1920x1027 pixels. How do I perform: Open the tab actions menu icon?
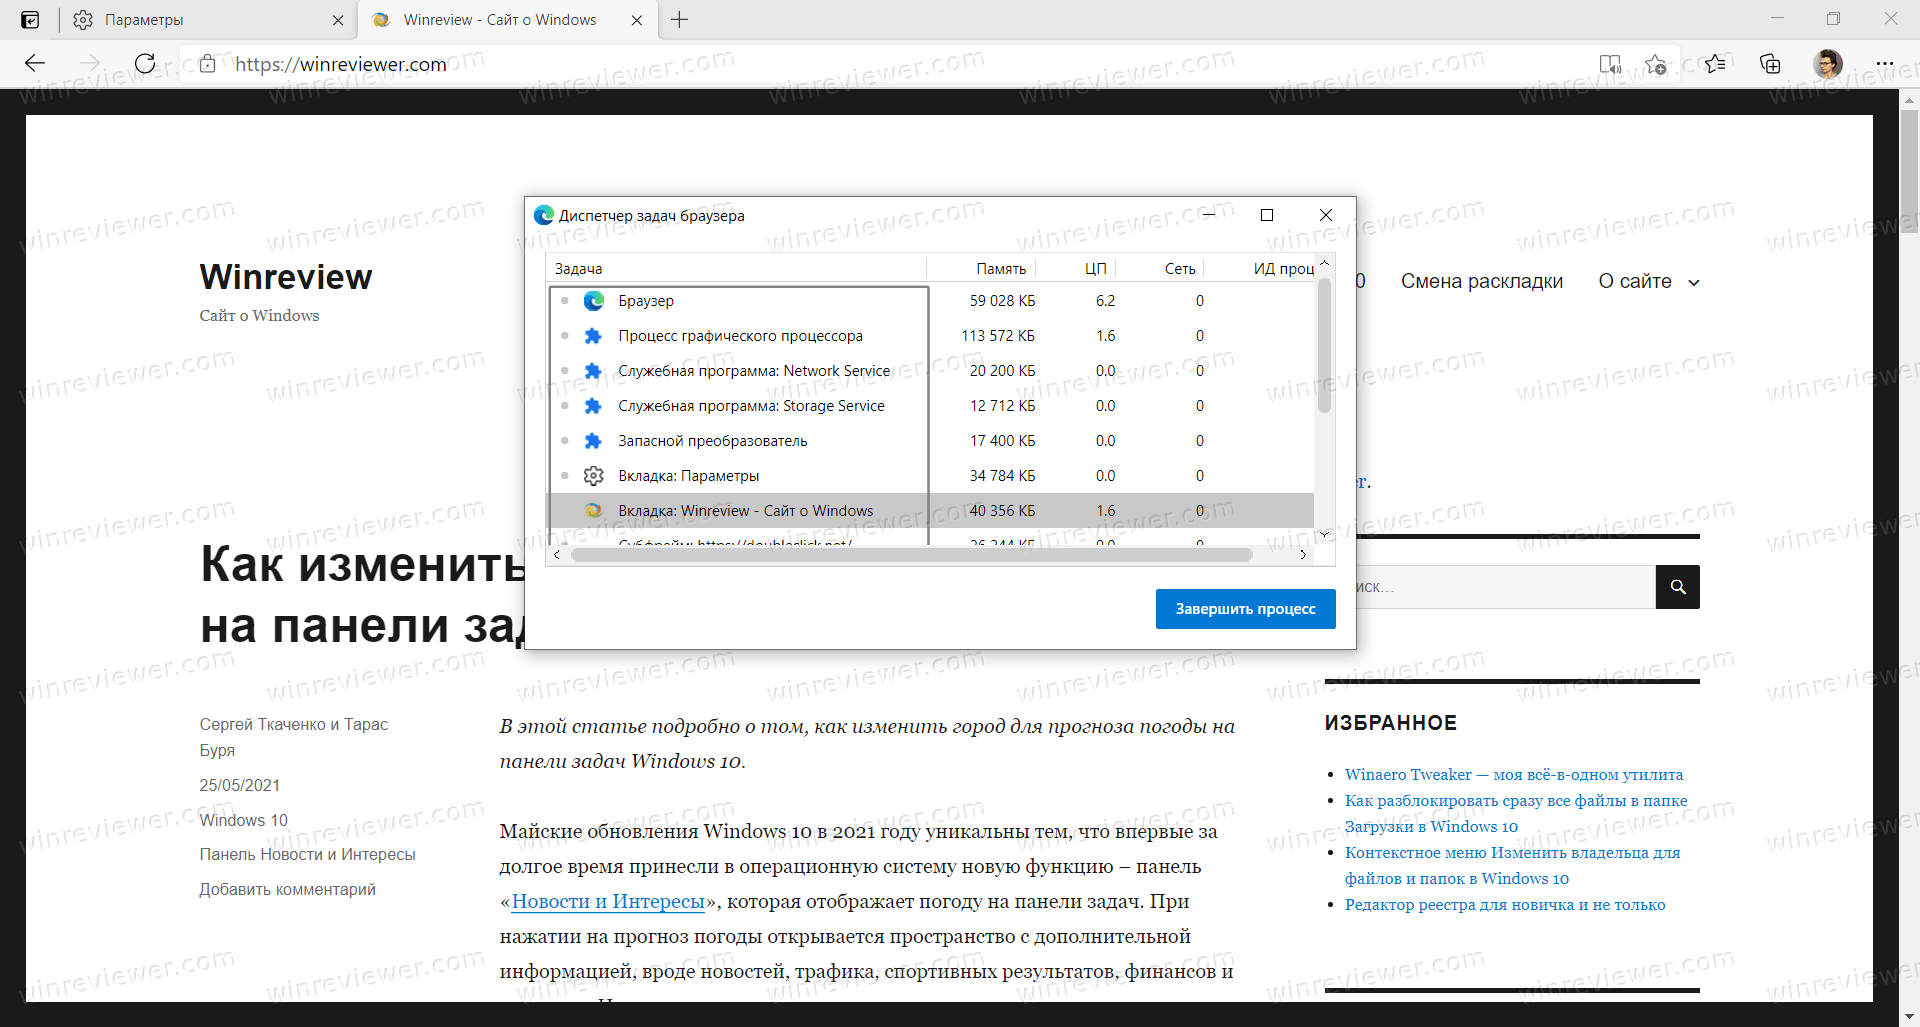(x=31, y=20)
